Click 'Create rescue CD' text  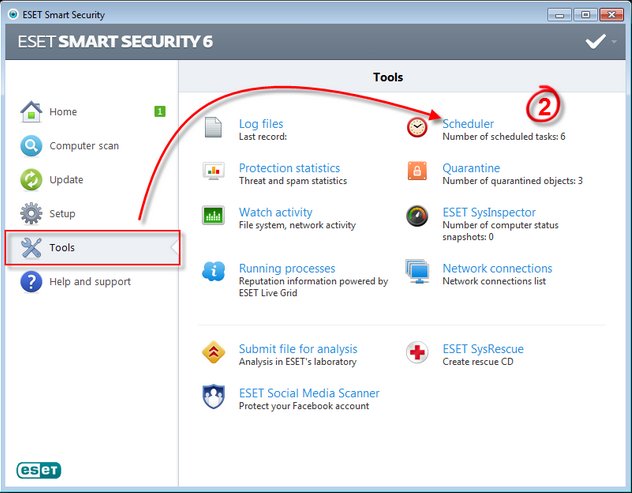pyautogui.click(x=478, y=362)
